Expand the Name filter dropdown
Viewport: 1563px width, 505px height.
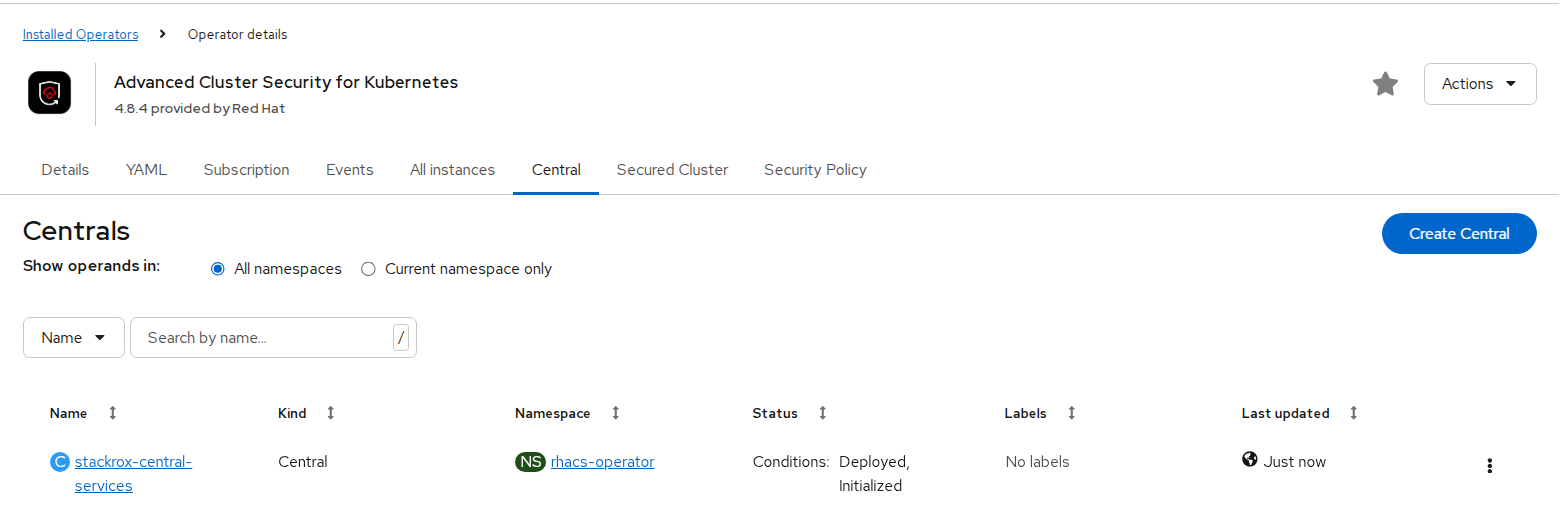click(x=74, y=338)
